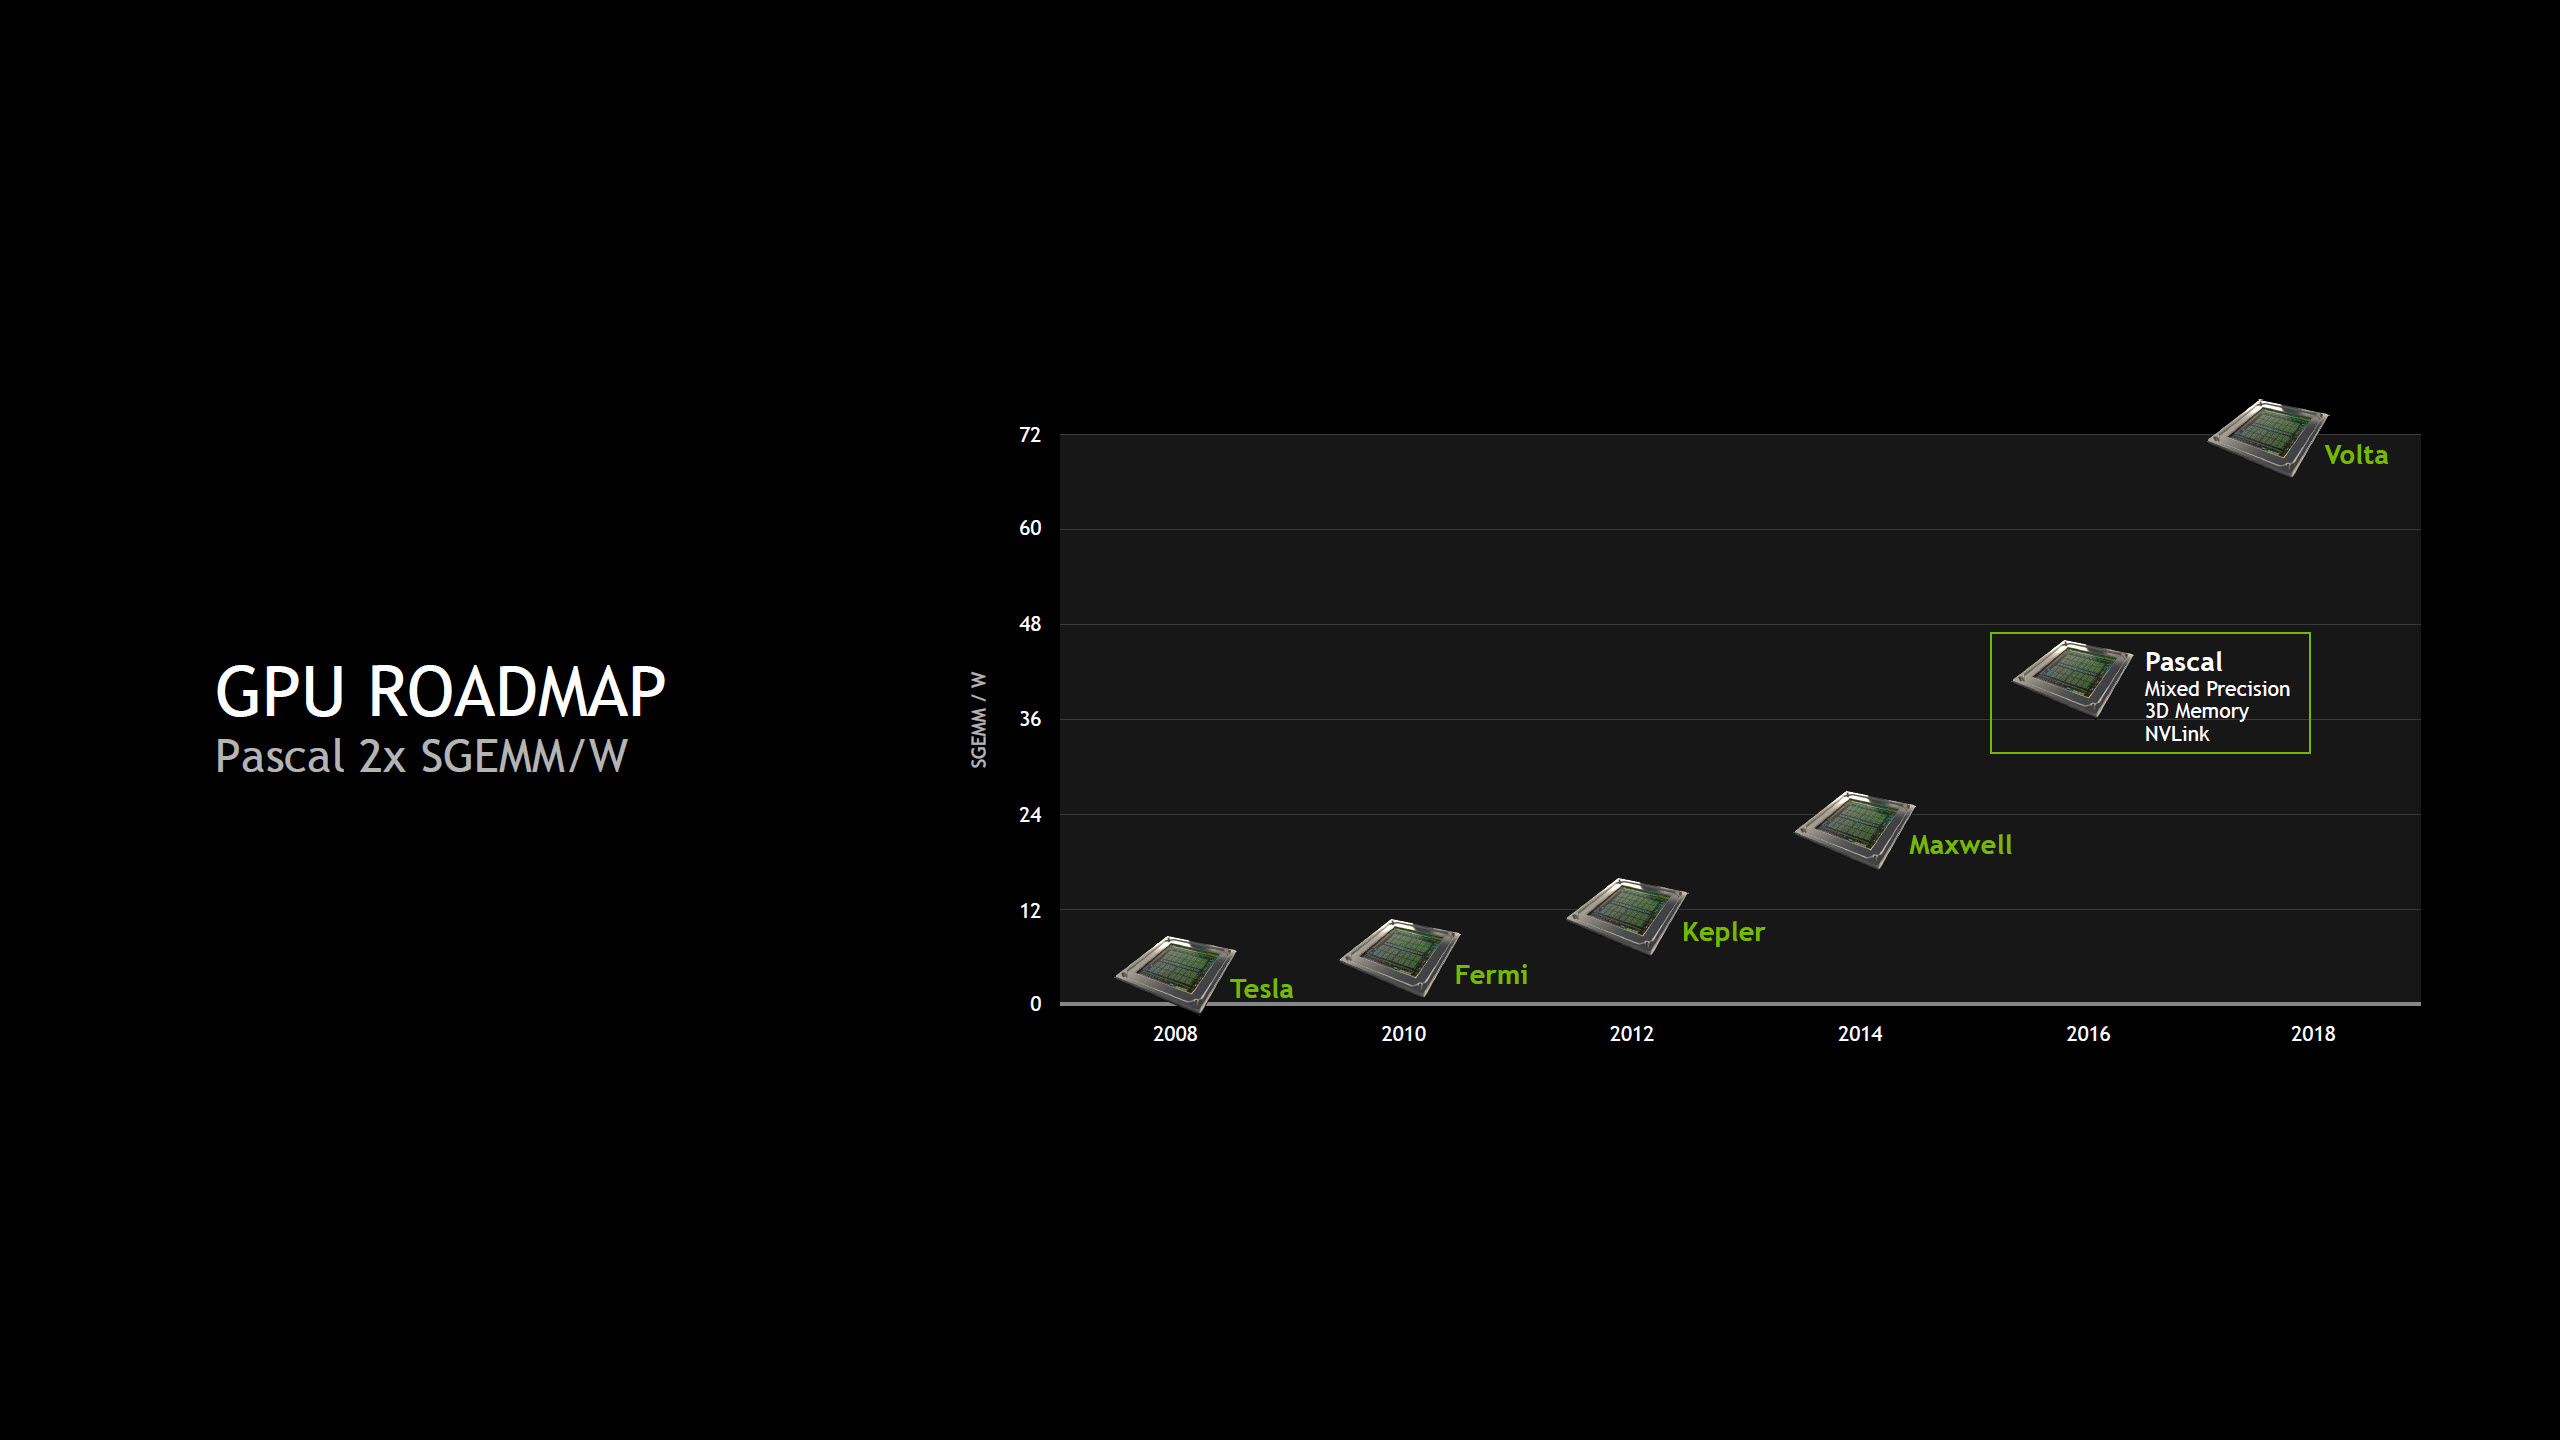This screenshot has height=1440, width=2560.
Task: Click the Kepler GPU chip icon
Action: [x=1626, y=915]
